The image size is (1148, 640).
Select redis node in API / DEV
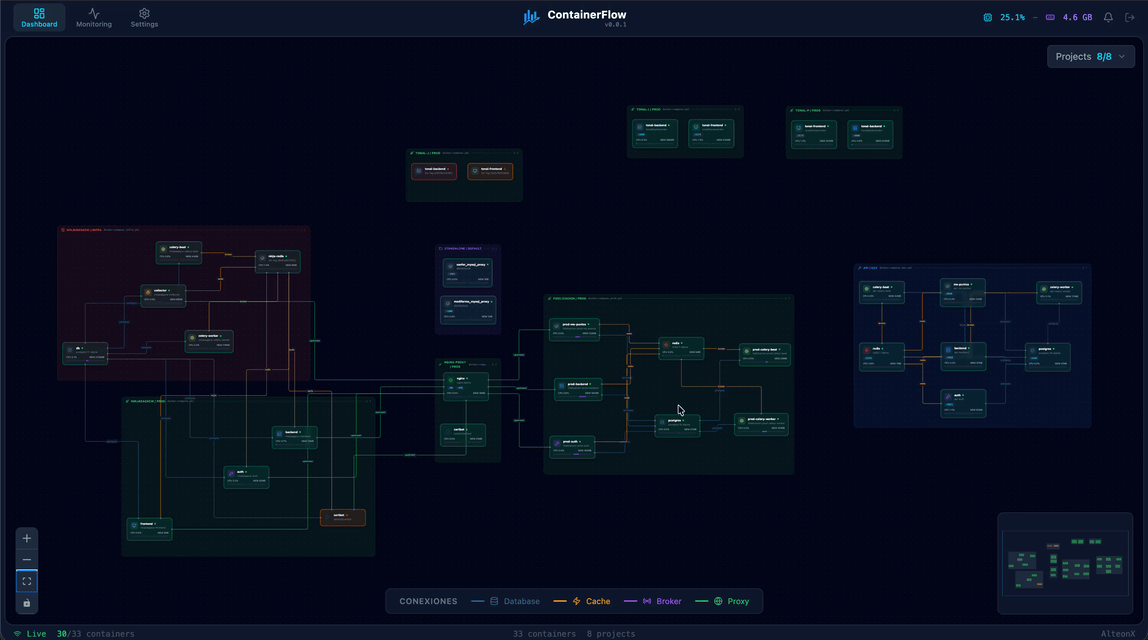(x=882, y=357)
